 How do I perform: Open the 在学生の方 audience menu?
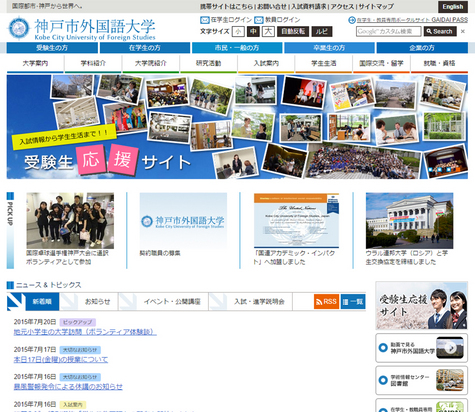click(x=145, y=48)
